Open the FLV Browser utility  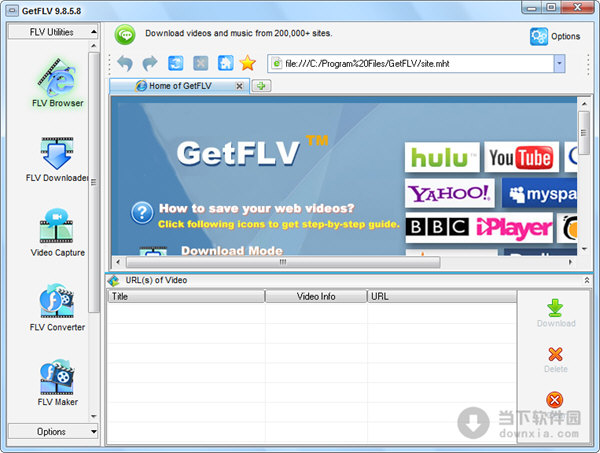click(x=57, y=83)
